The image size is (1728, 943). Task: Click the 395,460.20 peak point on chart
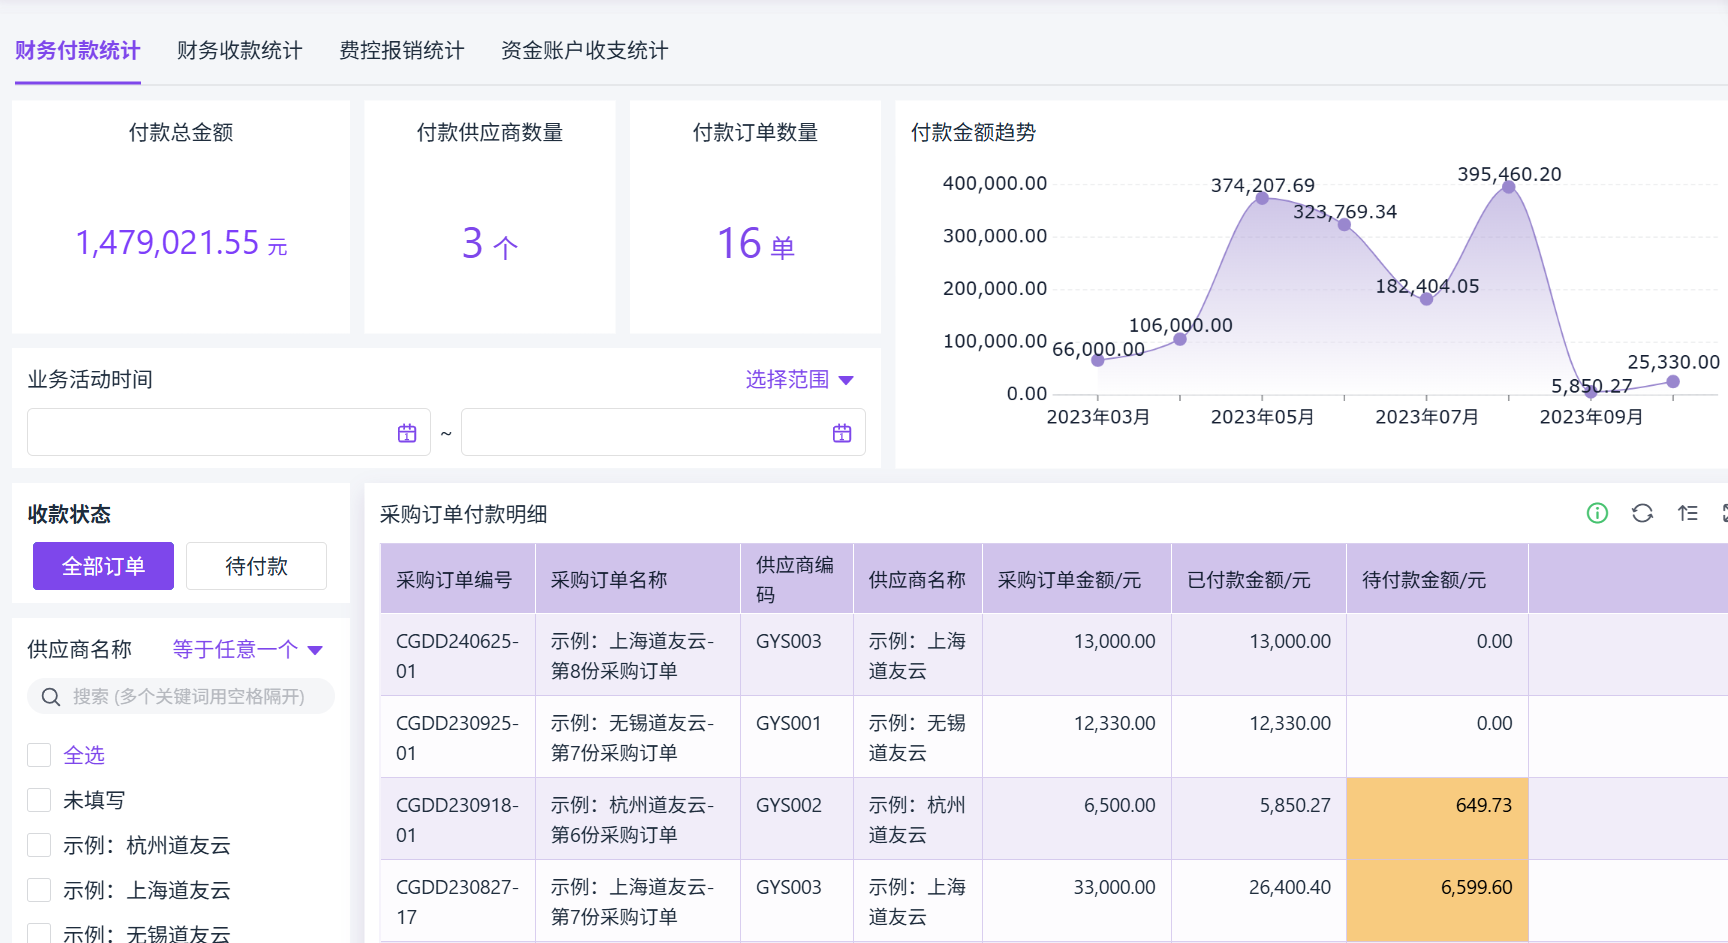(1508, 187)
